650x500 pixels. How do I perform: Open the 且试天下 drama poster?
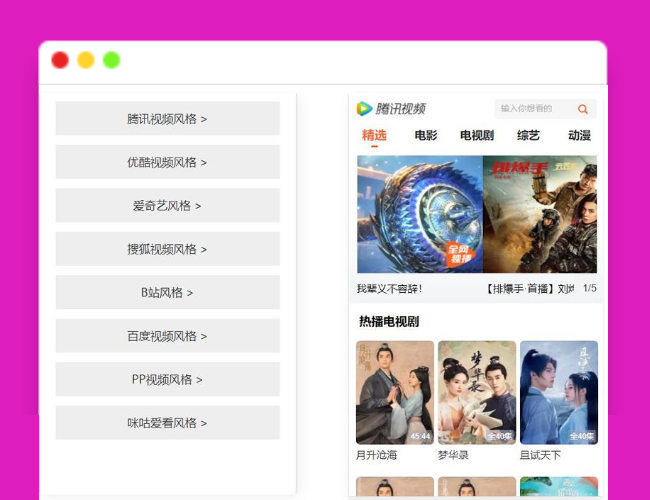(559, 393)
